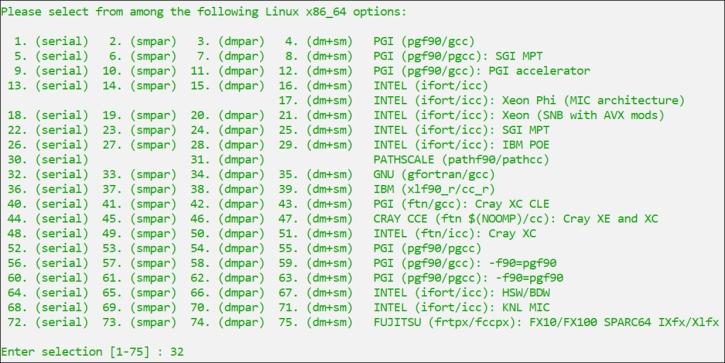
Task: Select option 46 dmpar CRAY CCE
Action: (227, 219)
